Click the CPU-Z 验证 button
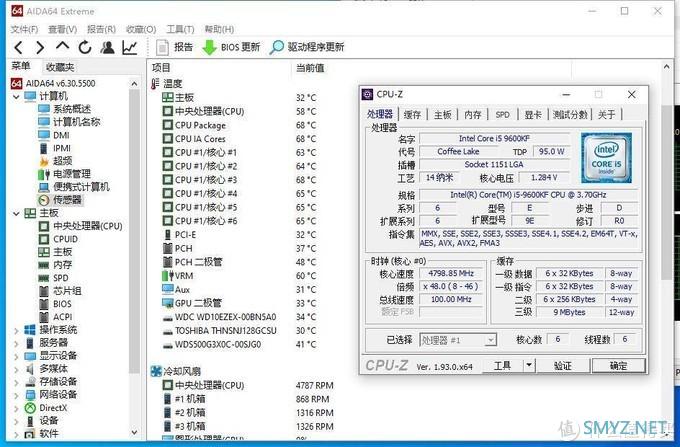The width and height of the screenshot is (680, 447). tap(563, 365)
